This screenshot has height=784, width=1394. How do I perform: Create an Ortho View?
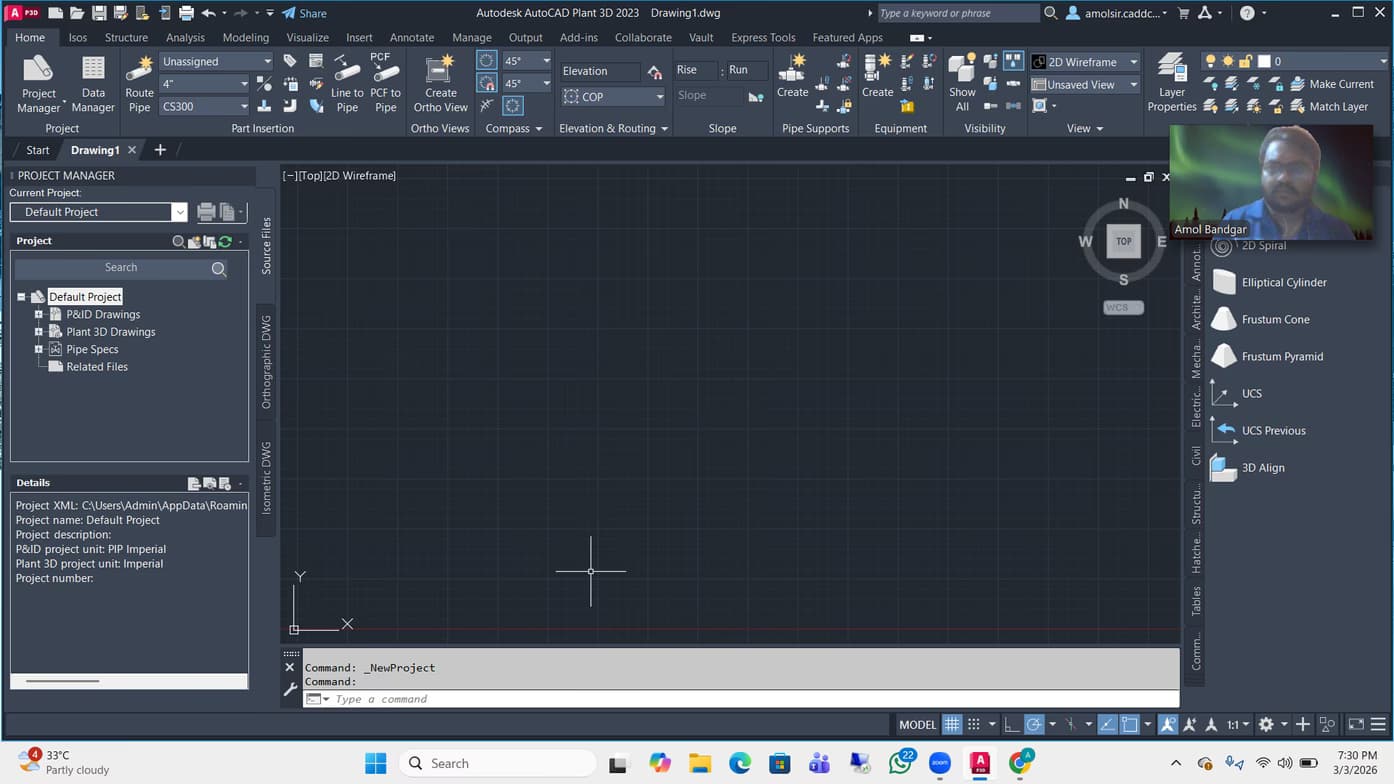click(440, 82)
